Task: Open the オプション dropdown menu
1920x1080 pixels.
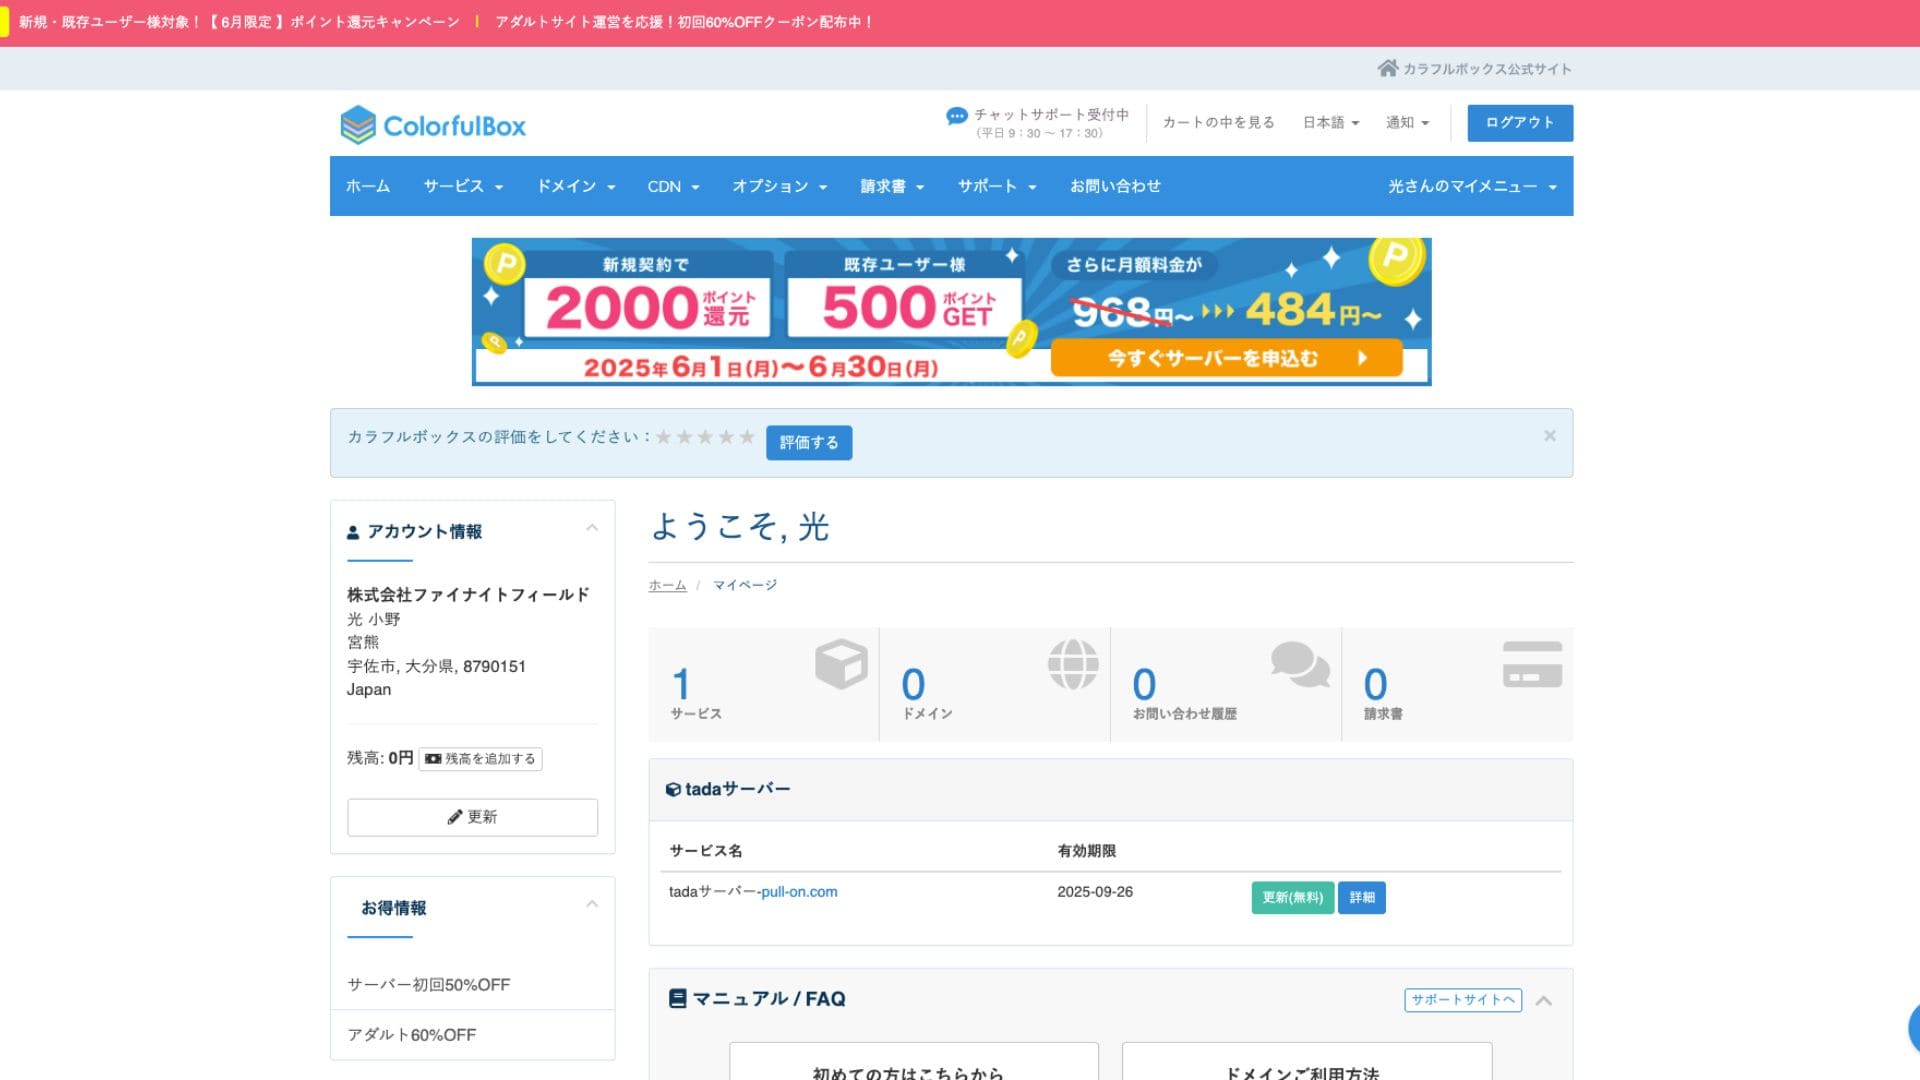Action: [x=779, y=186]
